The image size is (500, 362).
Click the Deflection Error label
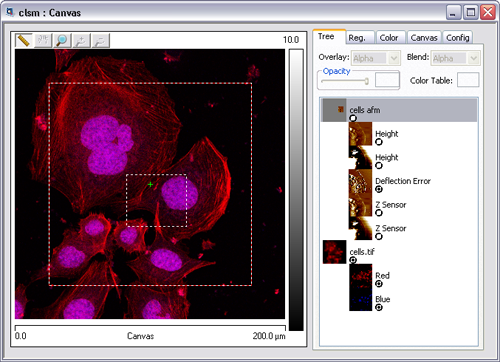[x=403, y=181]
